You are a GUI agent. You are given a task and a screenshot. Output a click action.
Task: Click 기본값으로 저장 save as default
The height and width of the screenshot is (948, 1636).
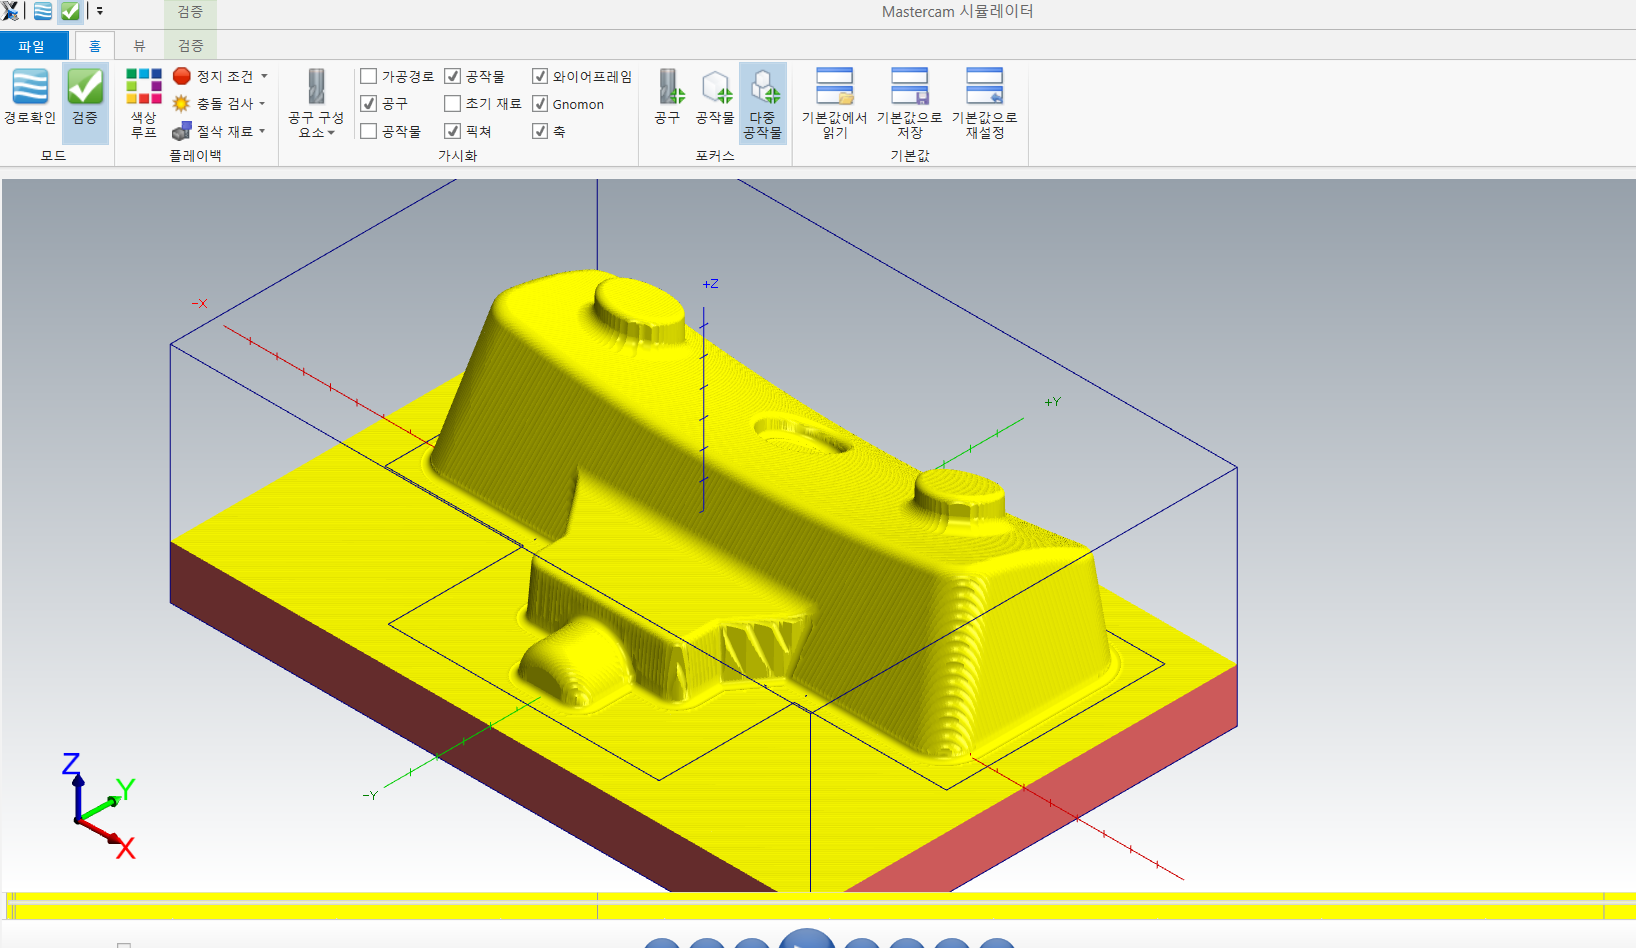pos(910,103)
